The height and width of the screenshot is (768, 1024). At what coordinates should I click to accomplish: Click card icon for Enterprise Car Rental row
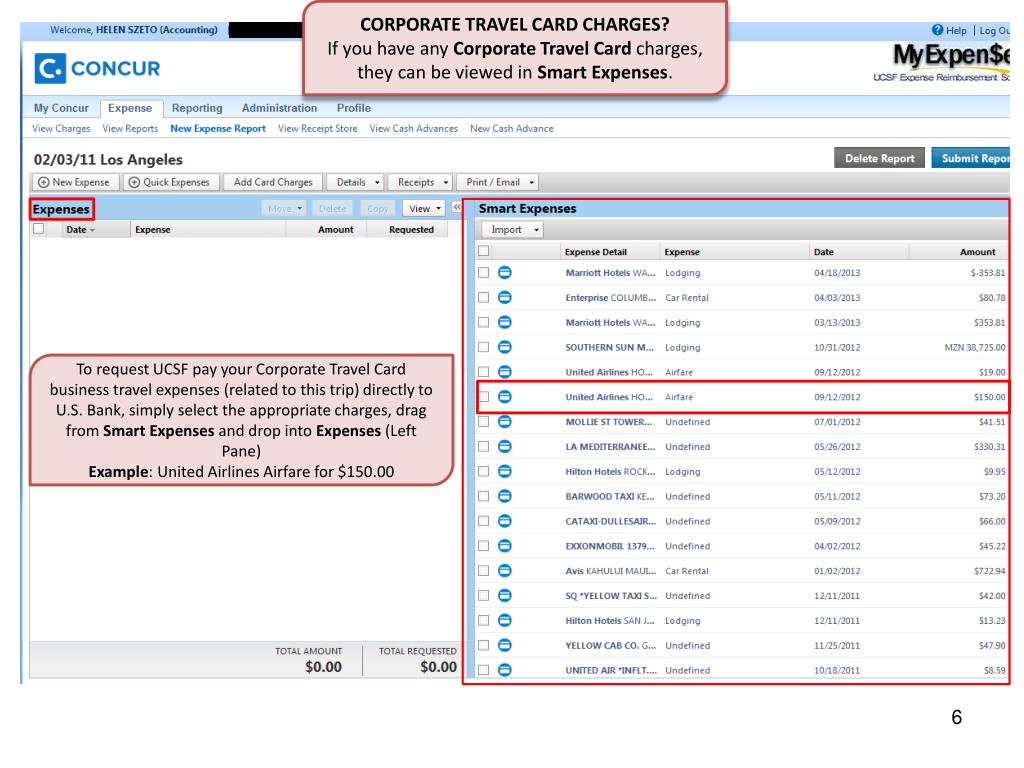click(505, 298)
